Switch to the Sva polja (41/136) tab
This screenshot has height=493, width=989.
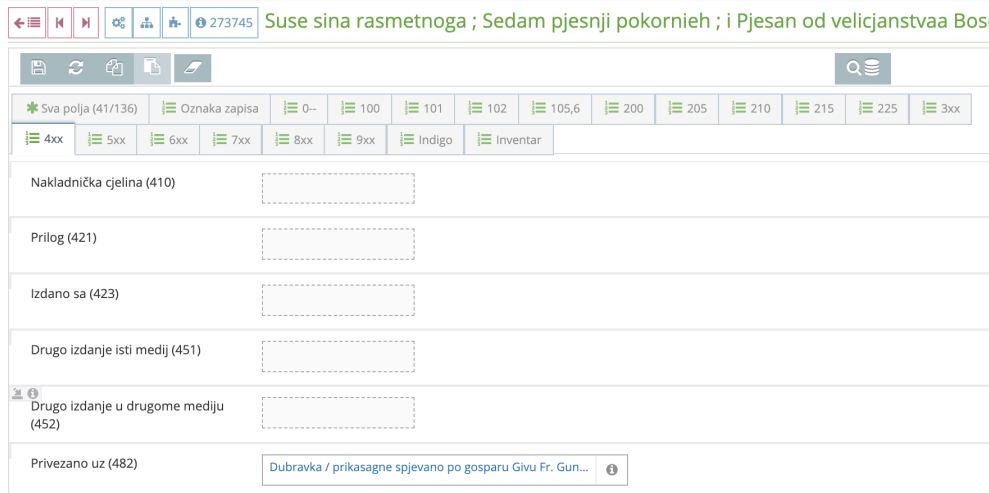[81, 108]
